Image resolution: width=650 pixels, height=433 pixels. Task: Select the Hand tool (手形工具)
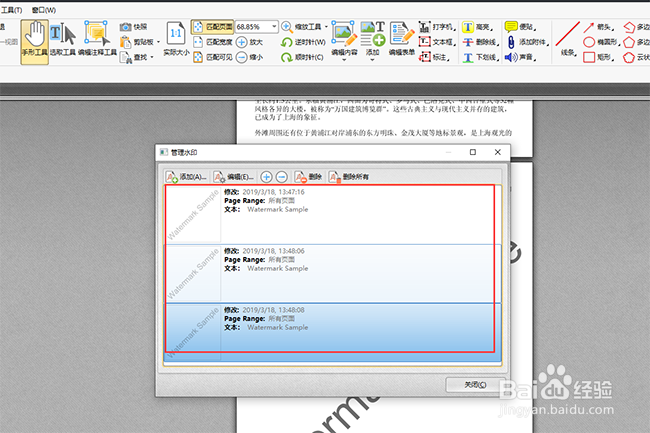35,42
